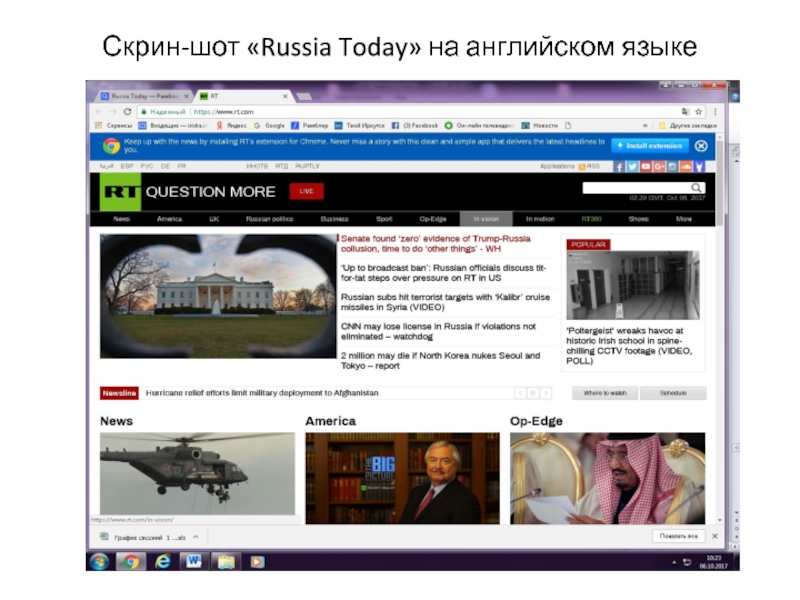Pause the Newsline ticker

[x=533, y=393]
